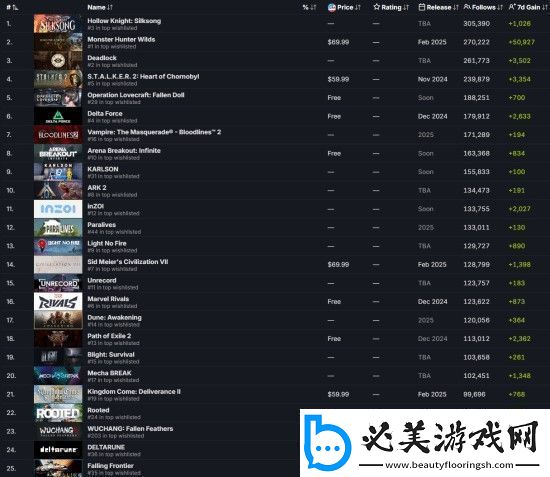Viewport: 550px width, 477px height.
Task: Open Marvel Rivals title link
Action: (x=108, y=299)
